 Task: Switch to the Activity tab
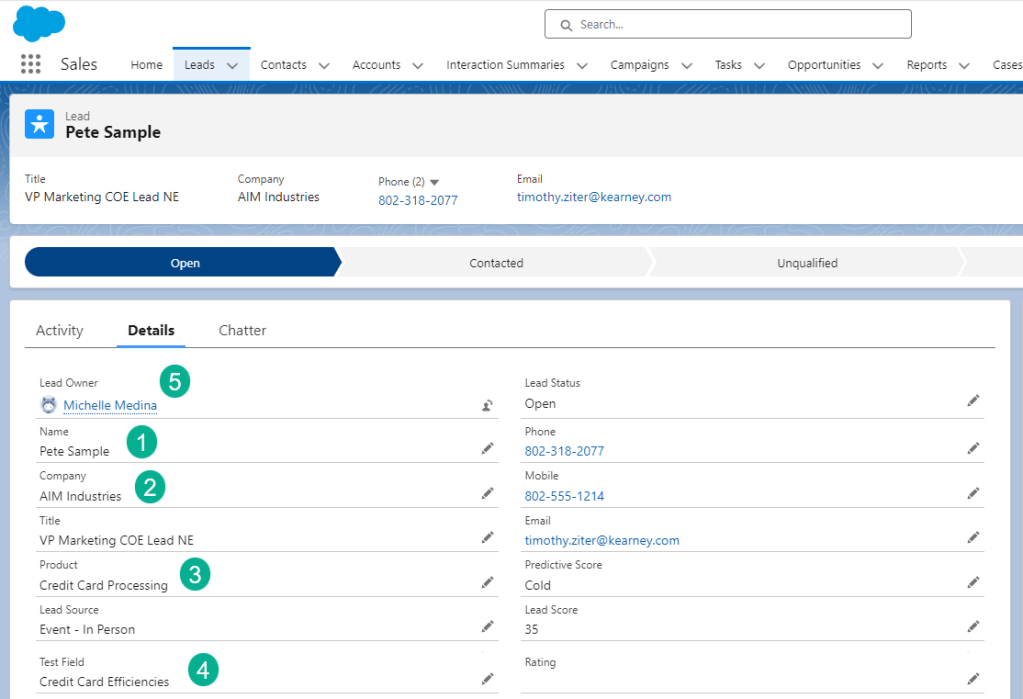pyautogui.click(x=59, y=330)
